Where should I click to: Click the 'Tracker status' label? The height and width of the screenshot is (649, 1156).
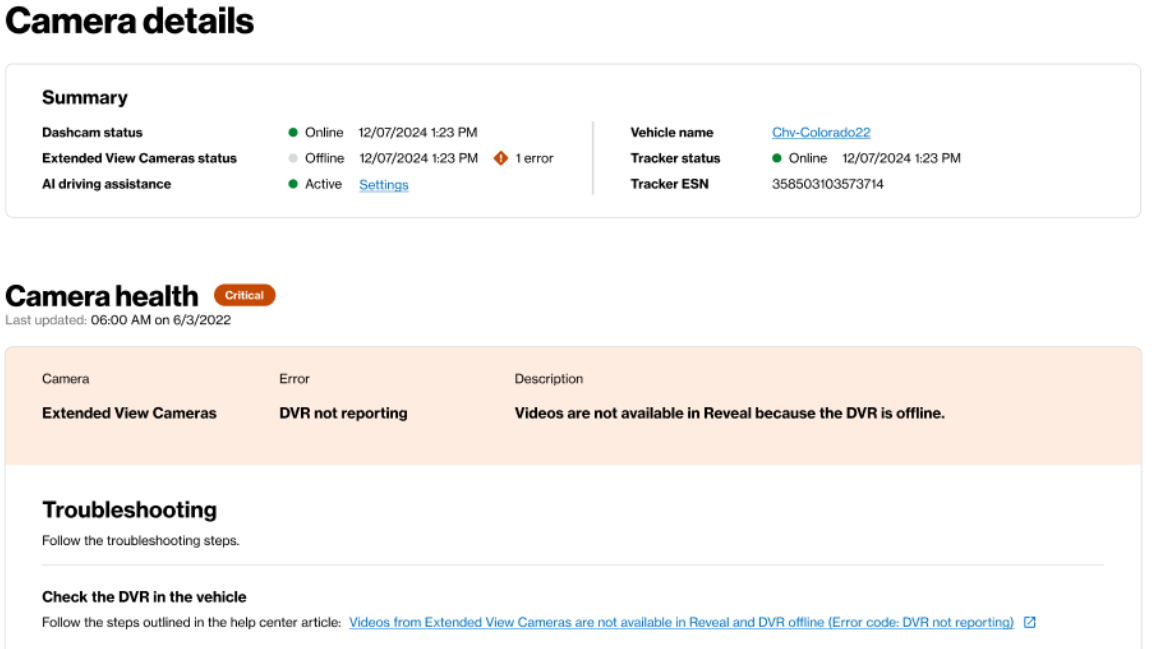(675, 159)
